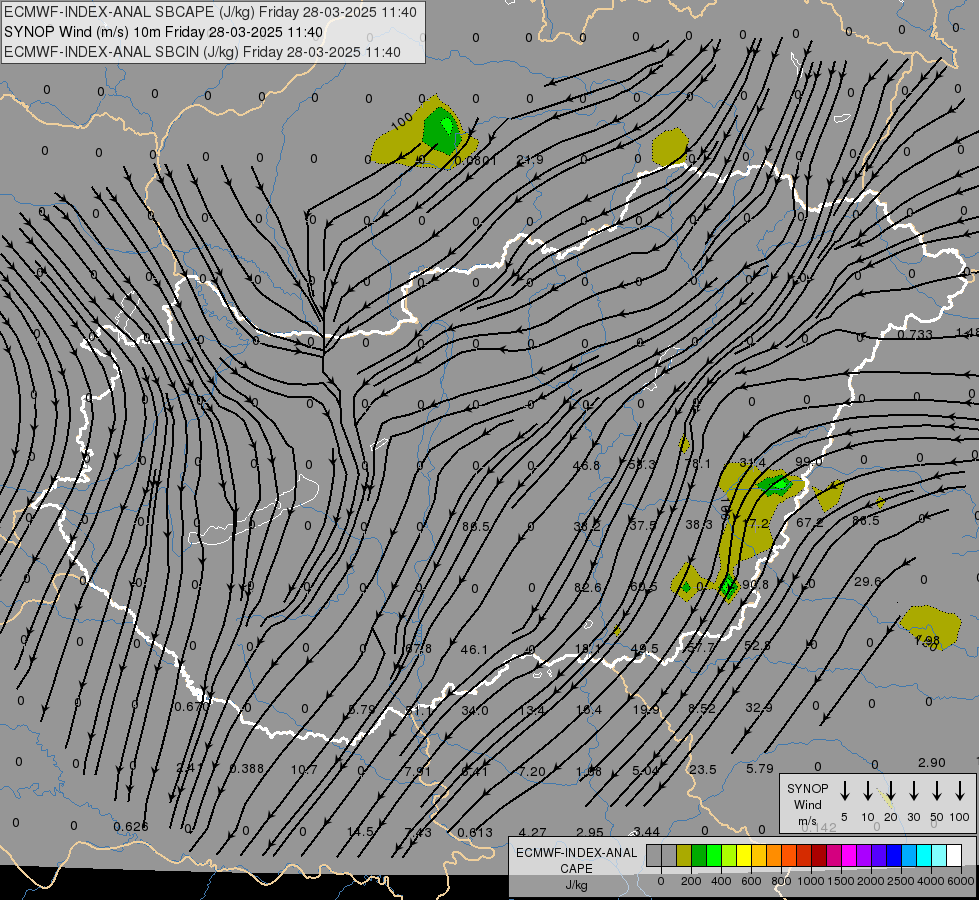
Task: Click the map value 29.6
Action: 867,581
